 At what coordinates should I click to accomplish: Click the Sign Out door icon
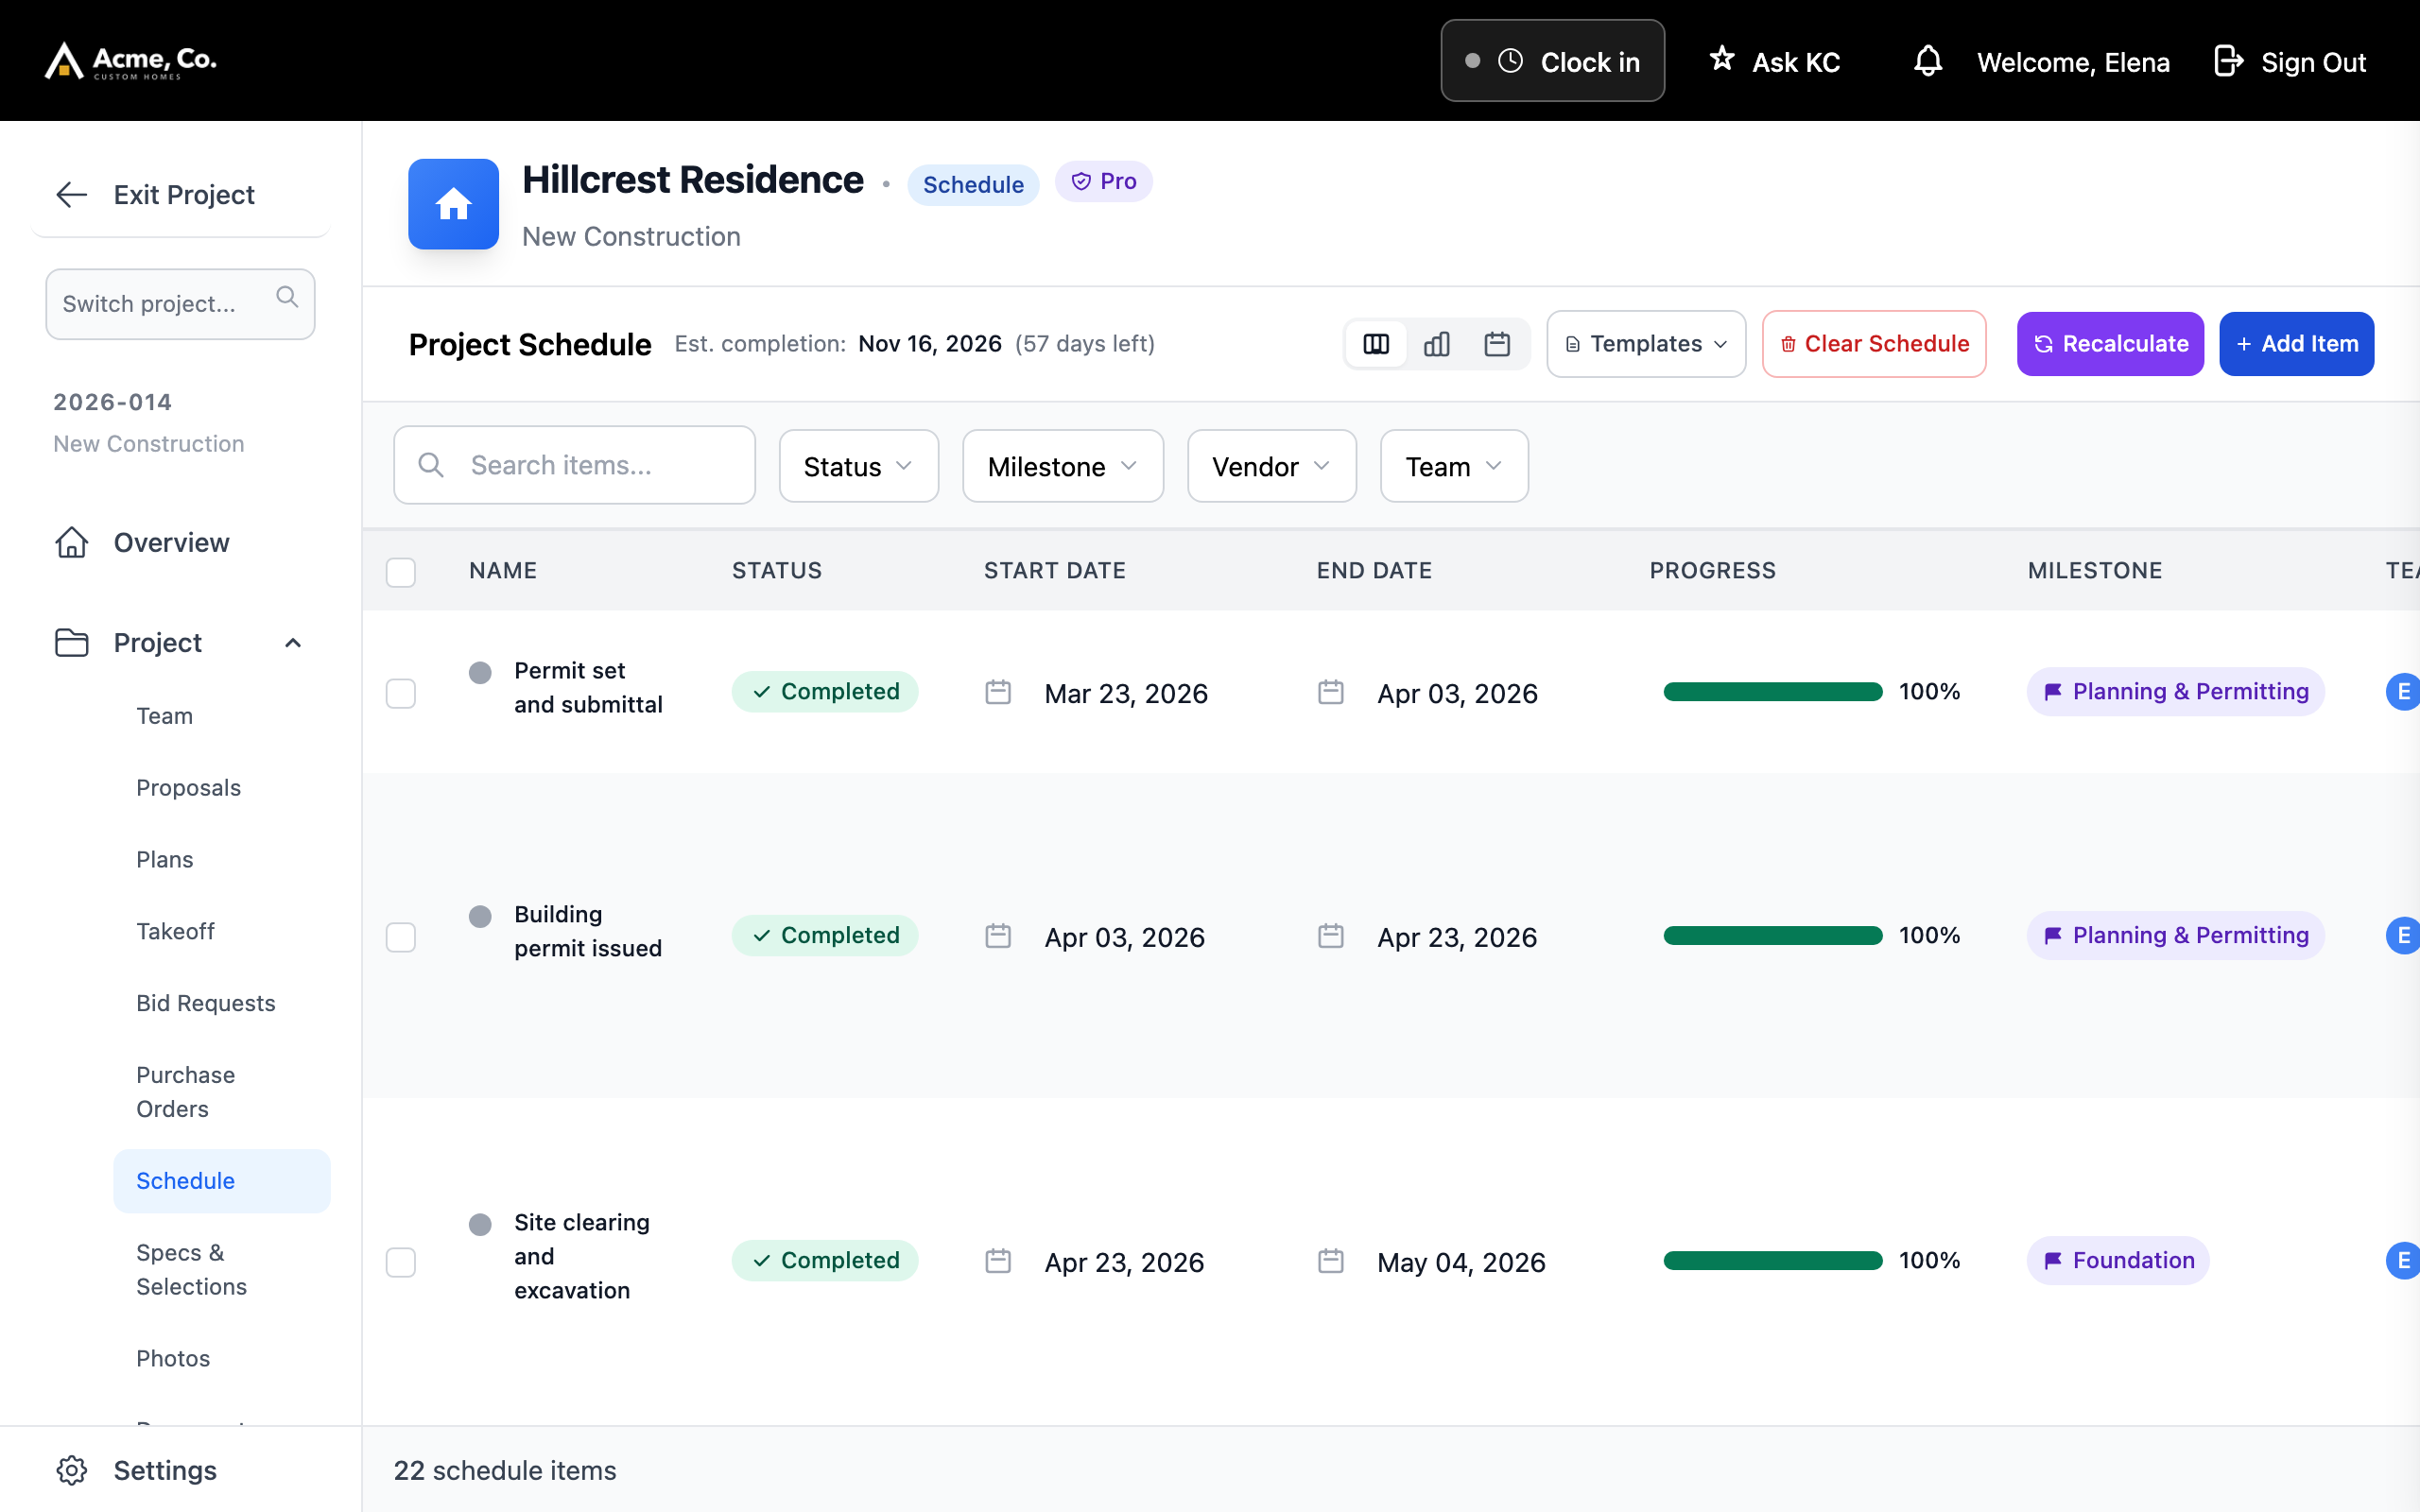(2228, 61)
